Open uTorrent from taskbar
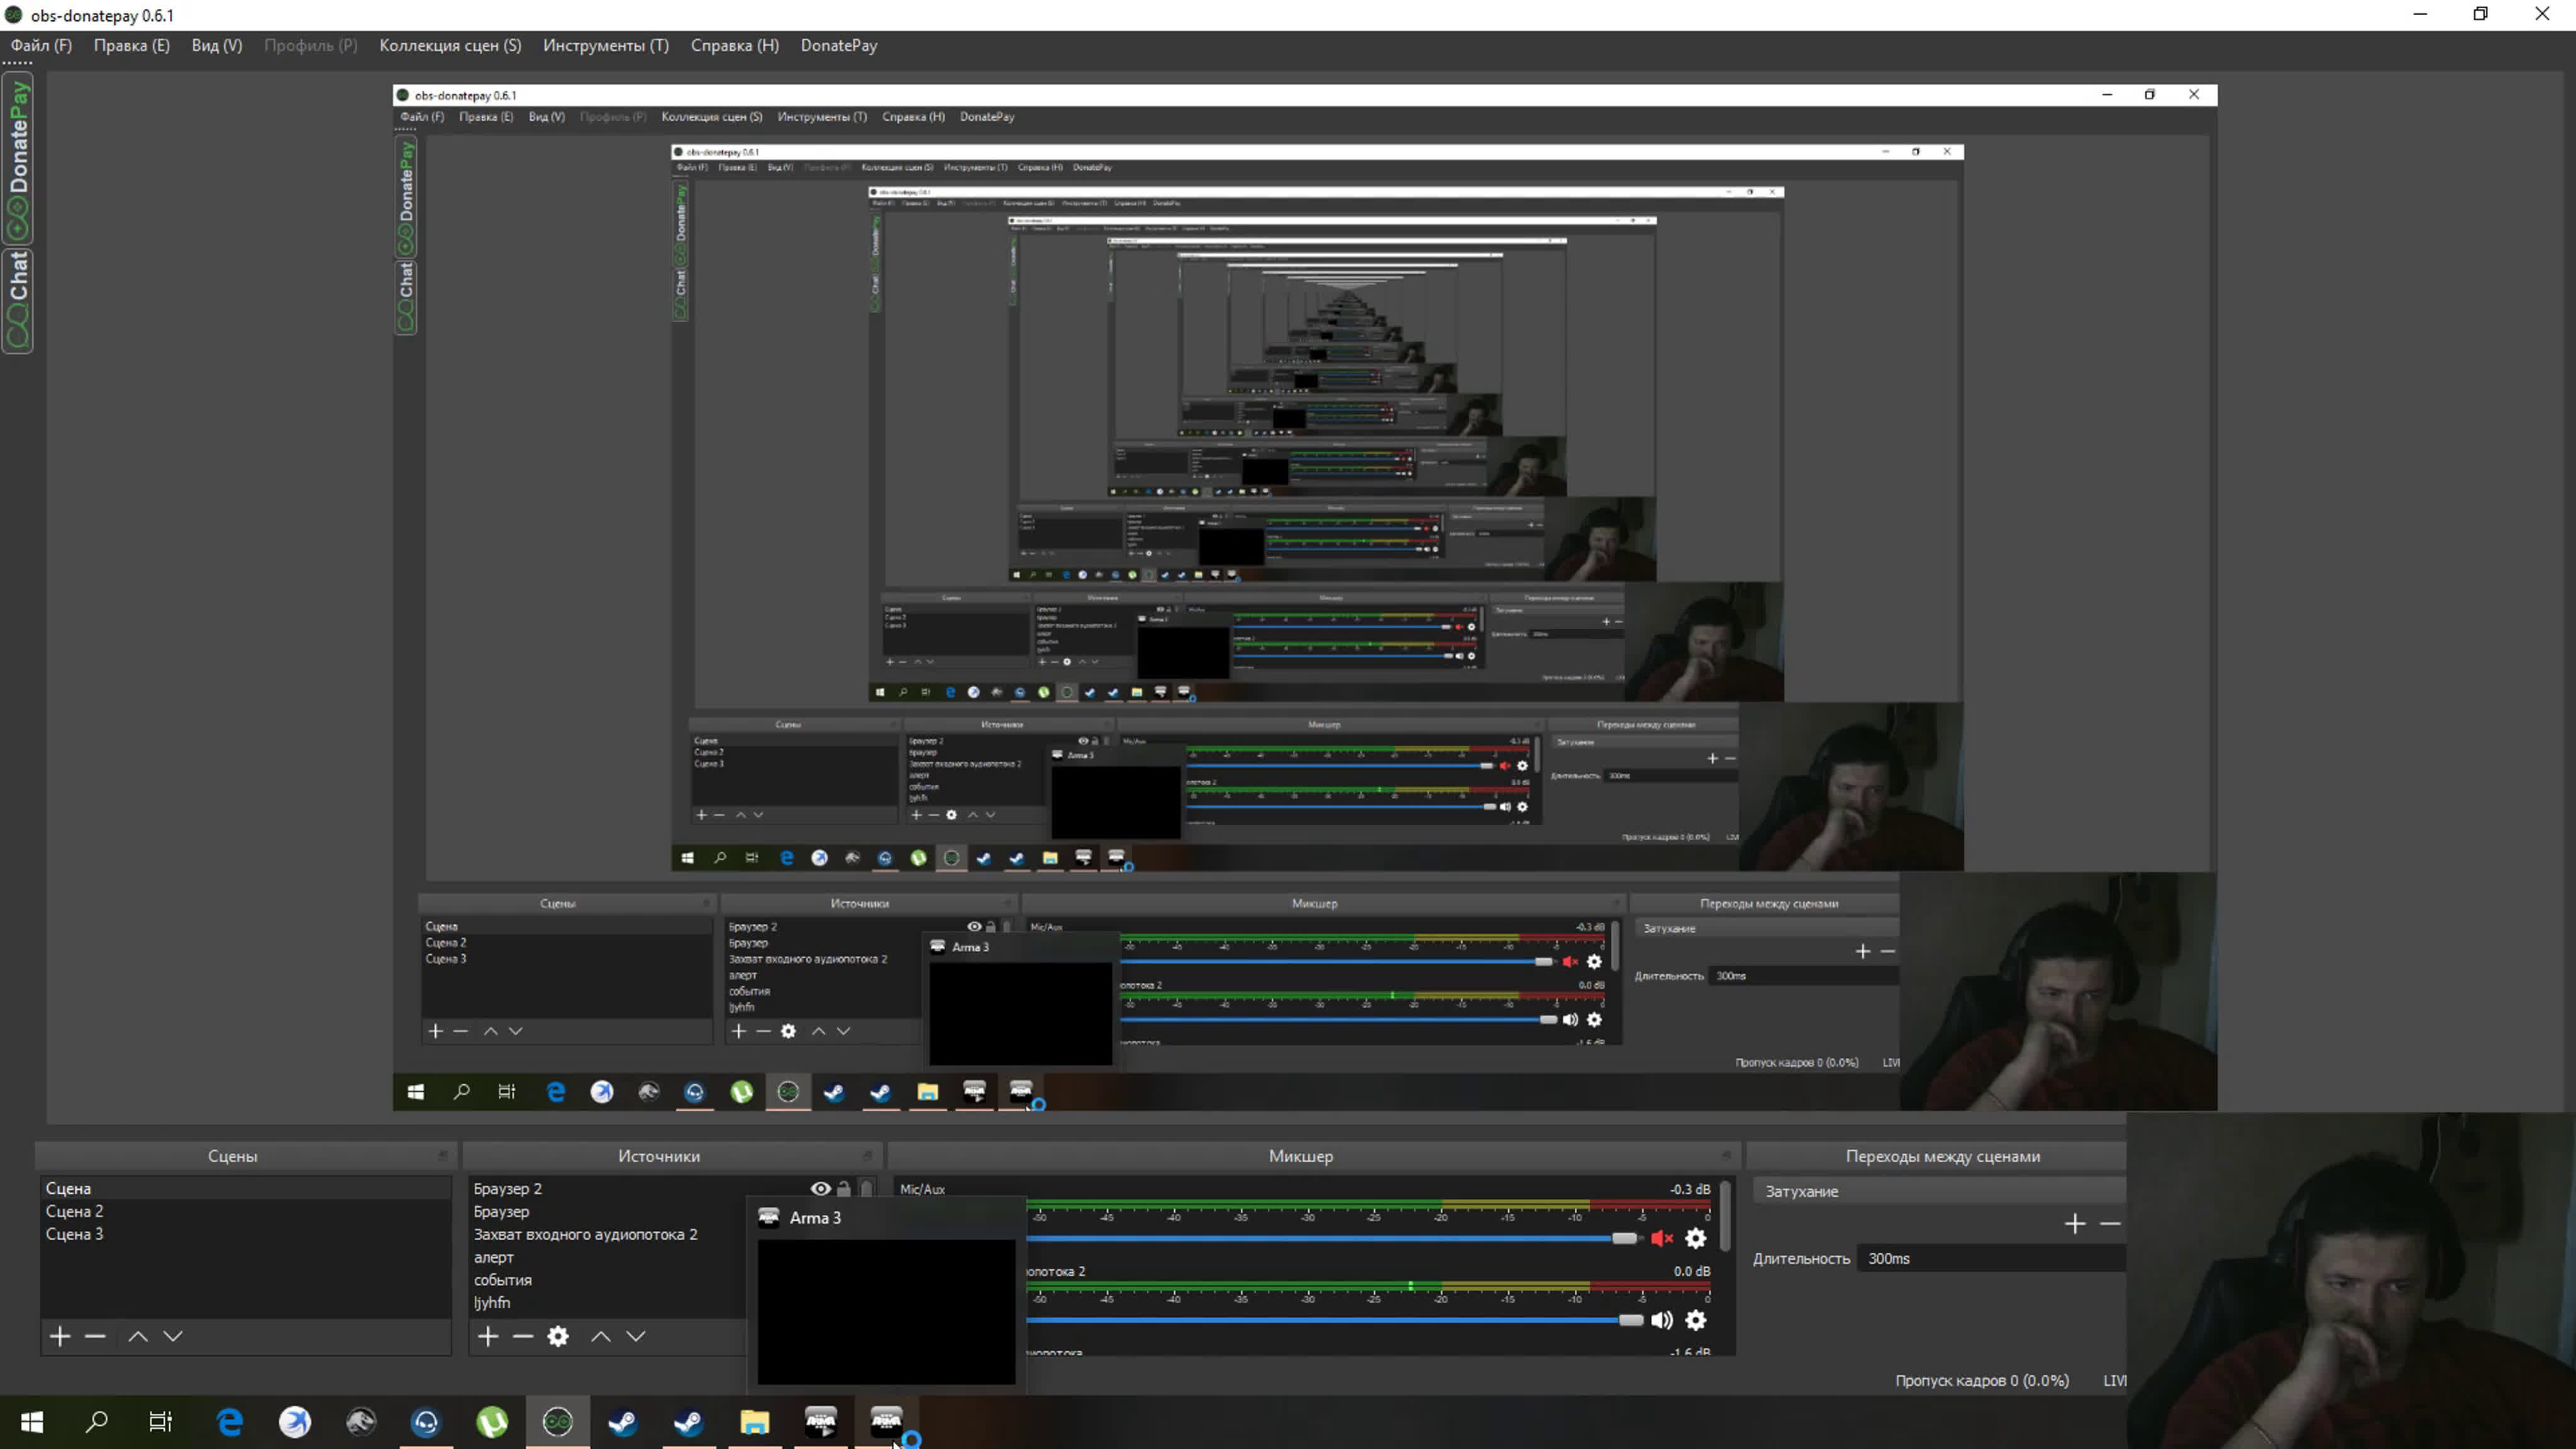This screenshot has height=1449, width=2576. point(492,1421)
